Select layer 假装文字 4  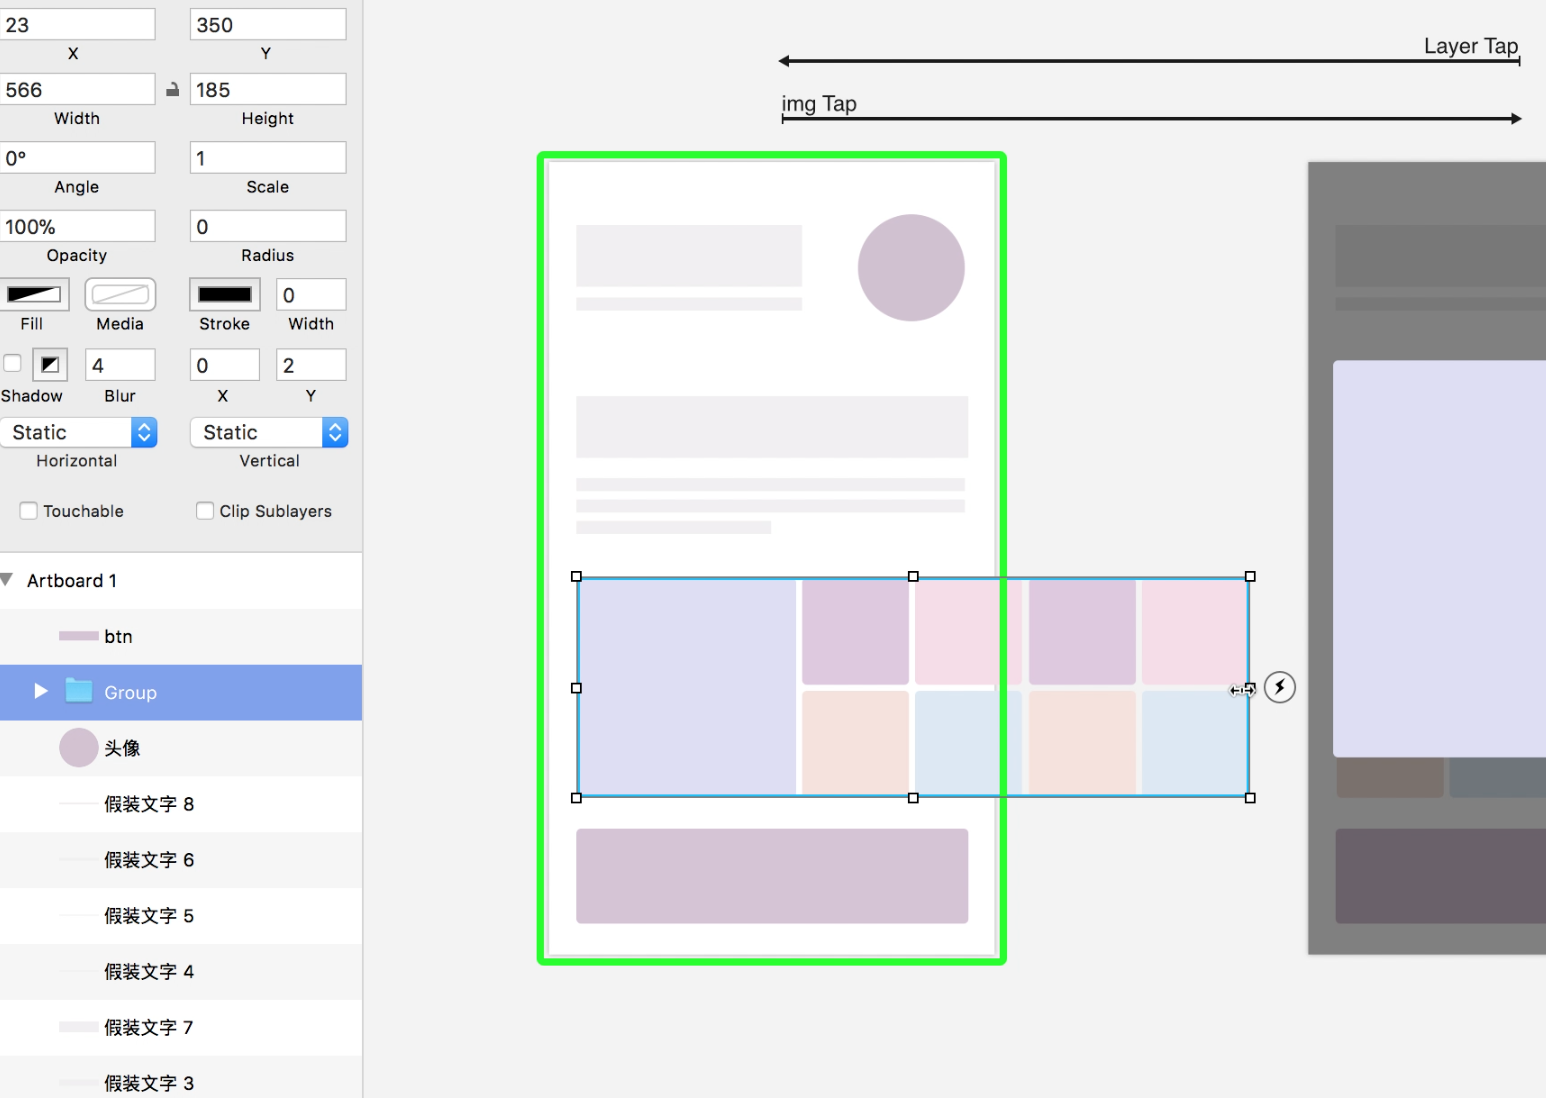181,973
